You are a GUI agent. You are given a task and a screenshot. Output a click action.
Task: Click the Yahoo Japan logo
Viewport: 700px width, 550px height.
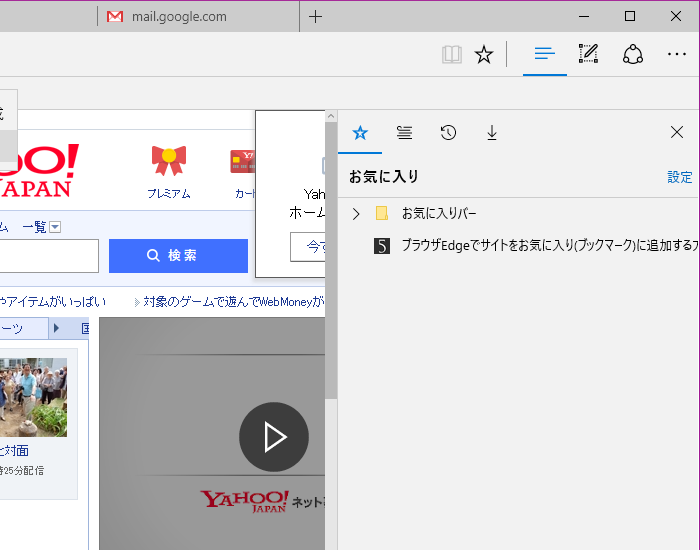(x=39, y=171)
